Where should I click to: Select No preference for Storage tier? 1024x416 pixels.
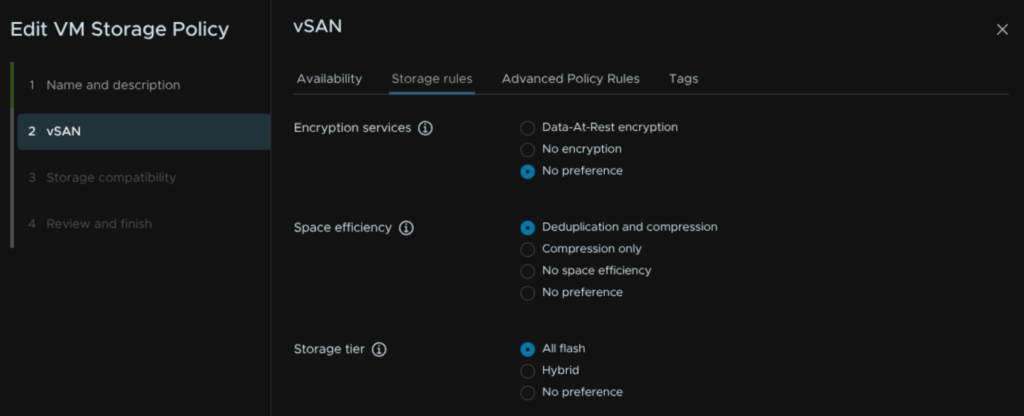tap(528, 392)
